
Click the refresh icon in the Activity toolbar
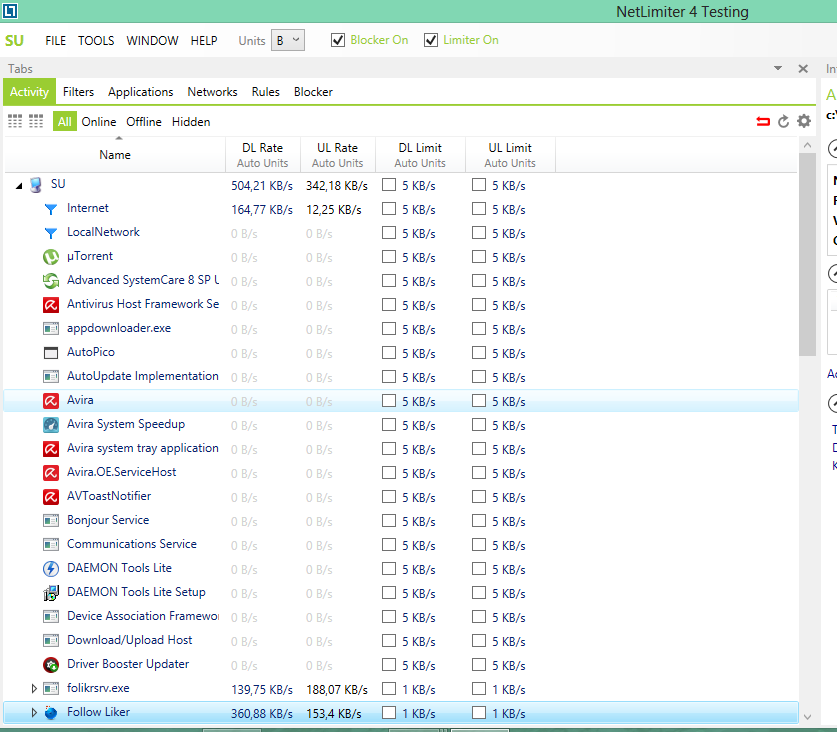click(783, 122)
